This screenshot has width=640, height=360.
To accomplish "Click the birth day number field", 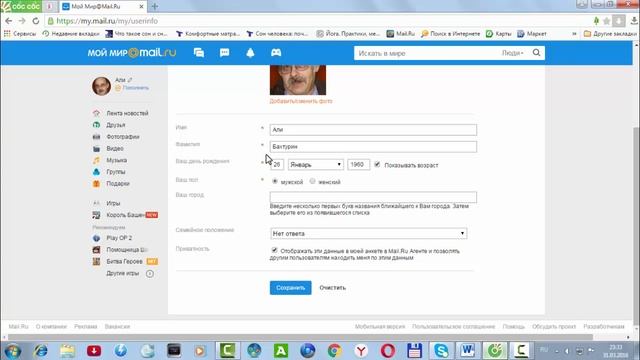I will click(x=277, y=164).
